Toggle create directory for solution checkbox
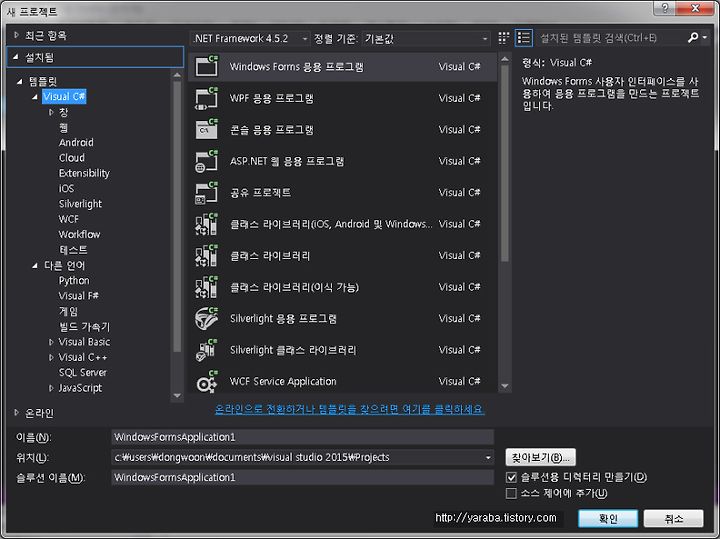The width and height of the screenshot is (720, 539). pyautogui.click(x=511, y=477)
